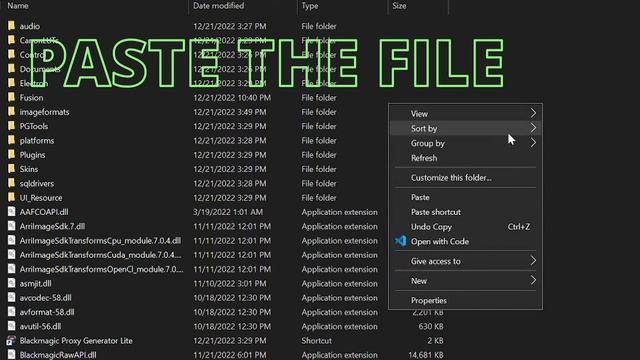Screen dimensions: 640x360
Task: Click the 12/21/2022 10:40 PM date cell
Action: coord(232,98)
